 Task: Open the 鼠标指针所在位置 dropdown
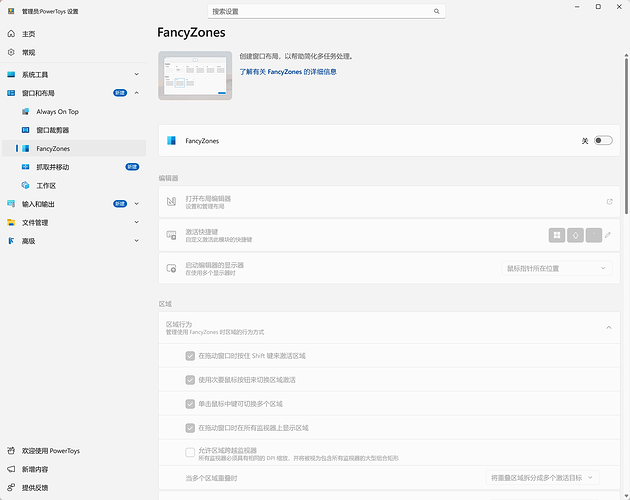[x=557, y=268]
